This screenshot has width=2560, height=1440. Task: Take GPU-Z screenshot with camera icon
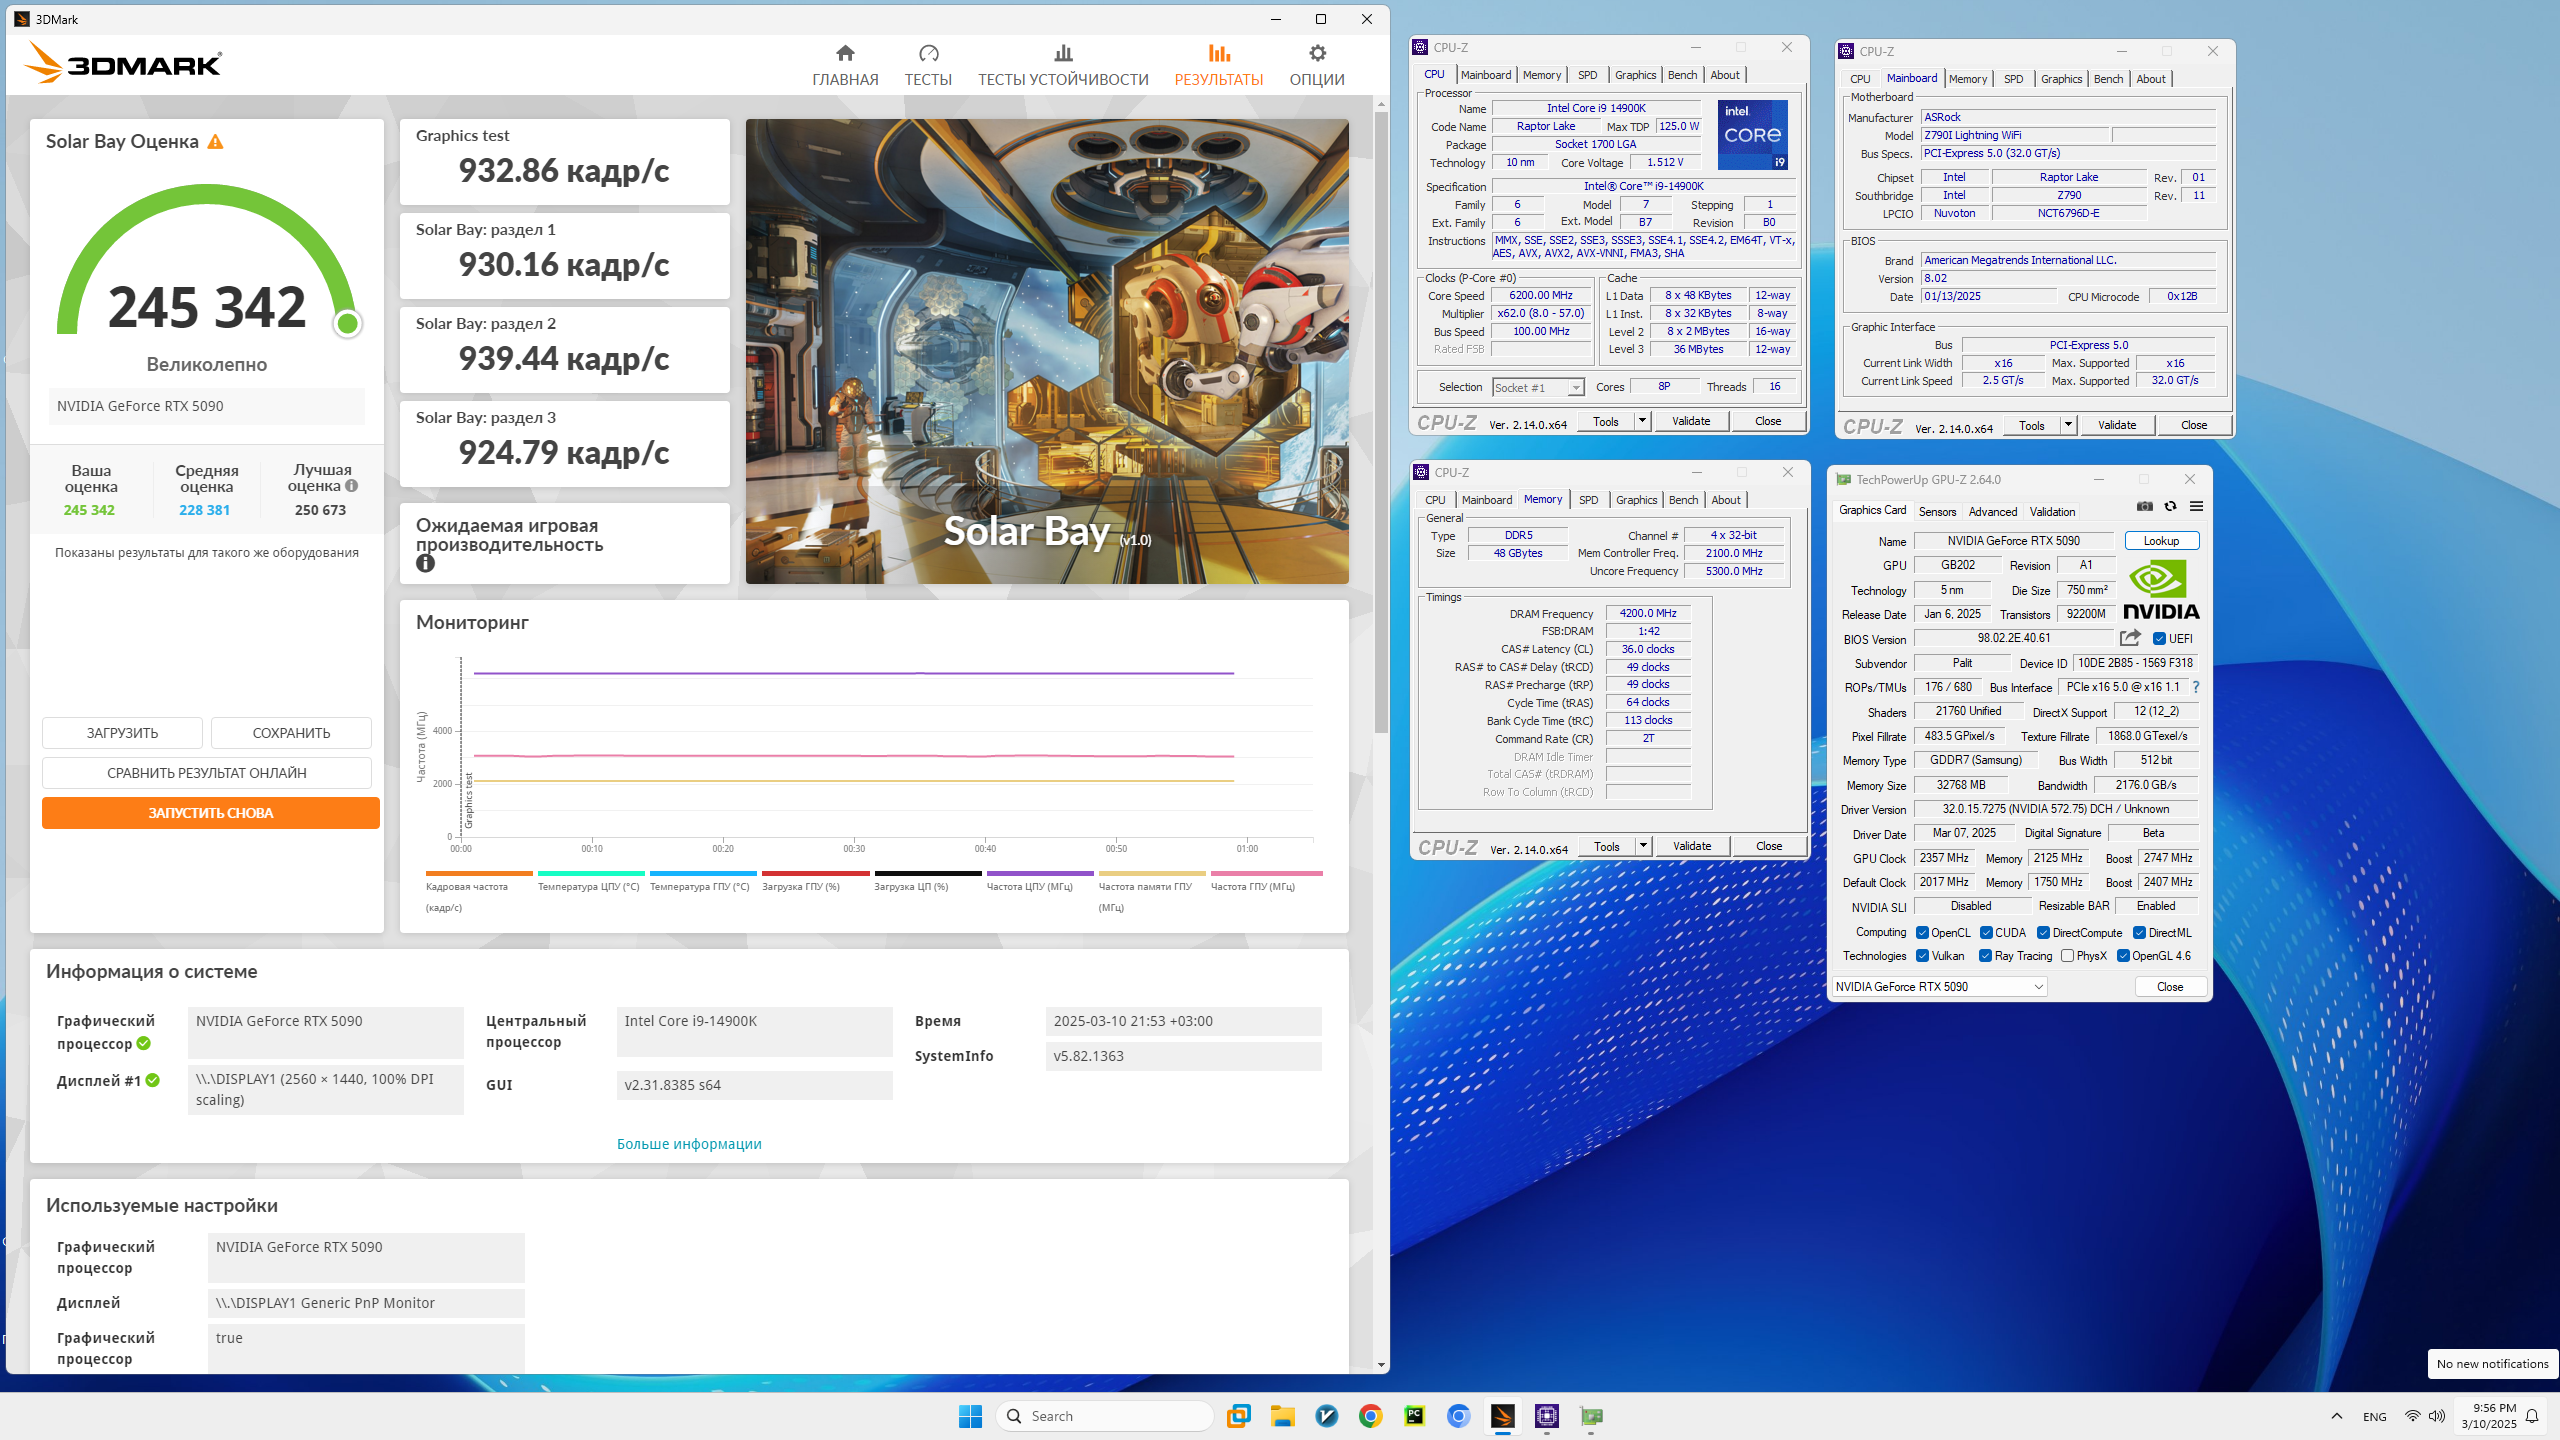(2144, 506)
